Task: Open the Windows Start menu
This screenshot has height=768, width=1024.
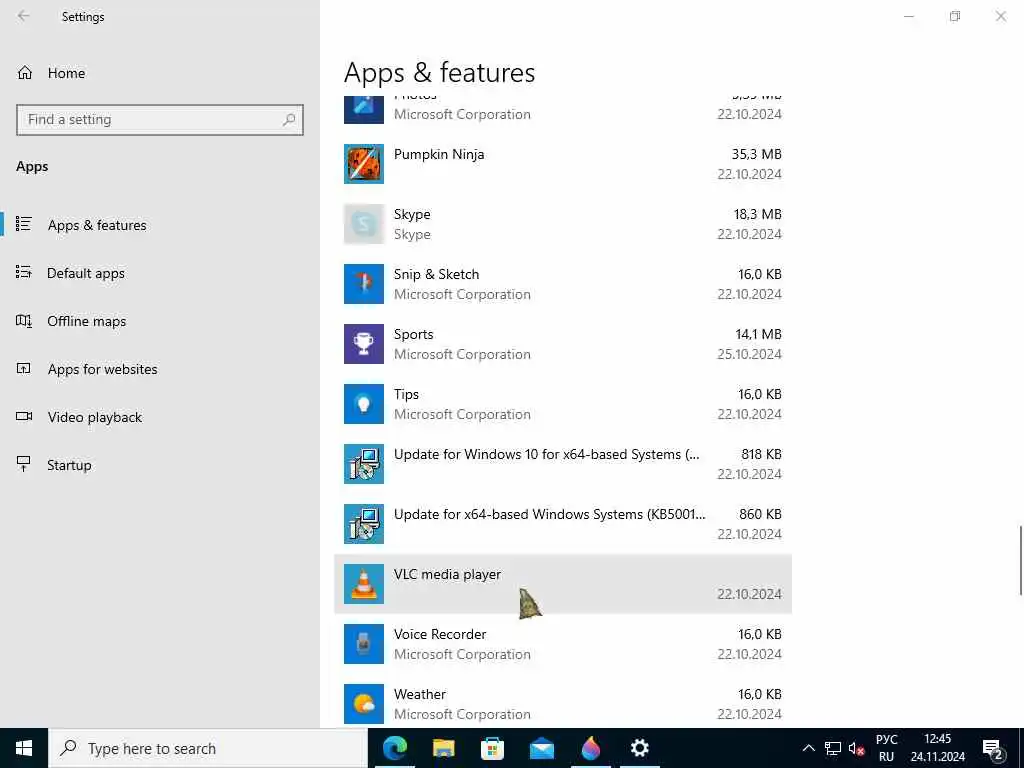Action: coord(24,748)
